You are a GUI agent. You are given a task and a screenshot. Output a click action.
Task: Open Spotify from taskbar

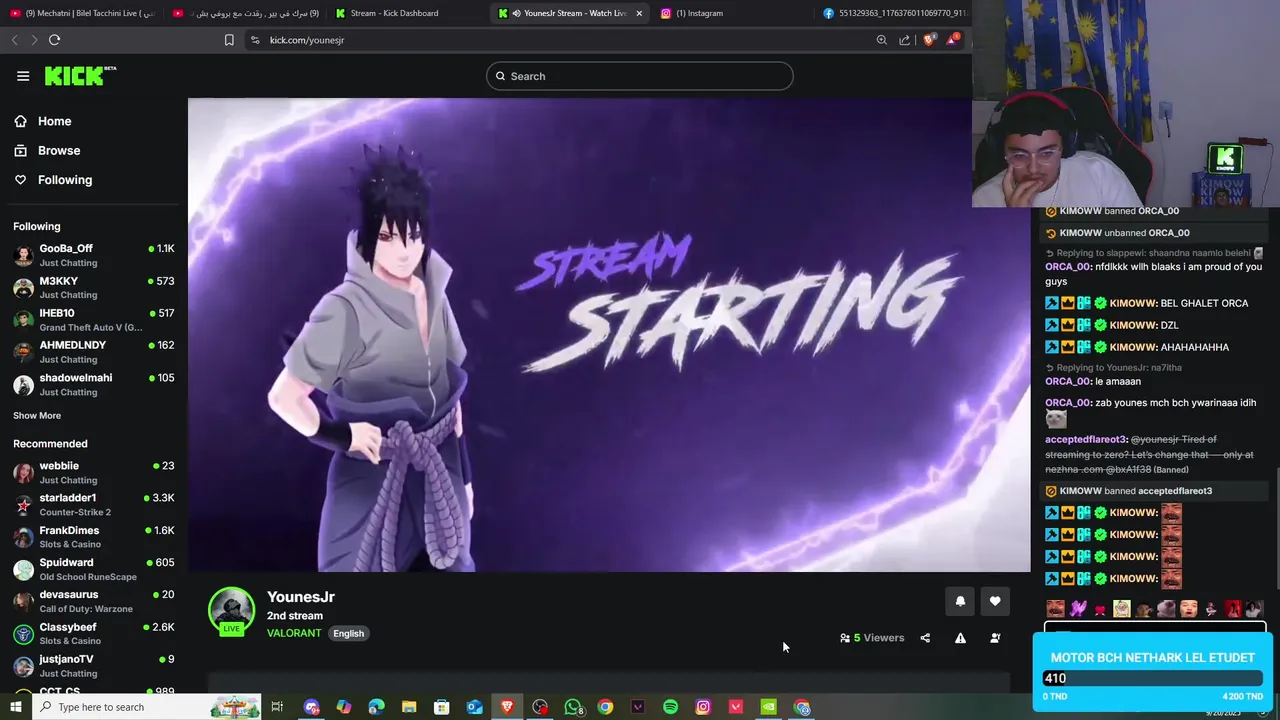point(670,707)
